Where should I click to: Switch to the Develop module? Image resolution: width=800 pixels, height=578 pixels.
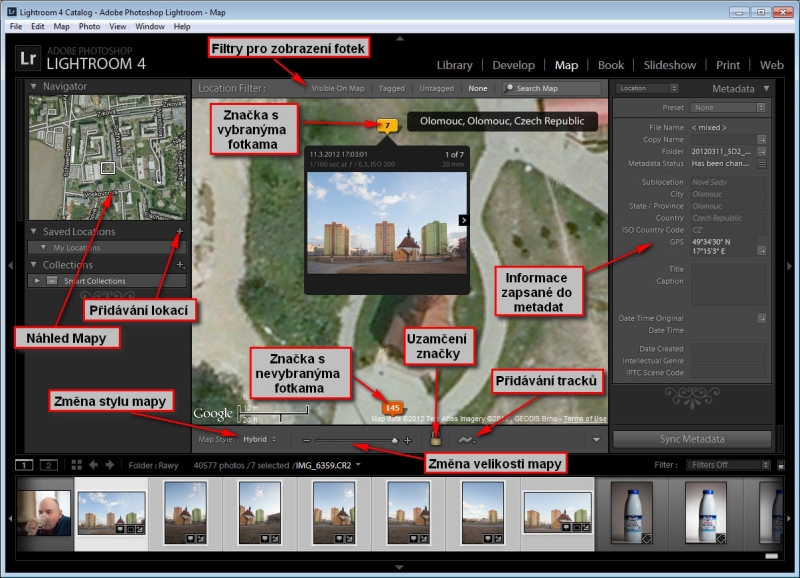513,65
